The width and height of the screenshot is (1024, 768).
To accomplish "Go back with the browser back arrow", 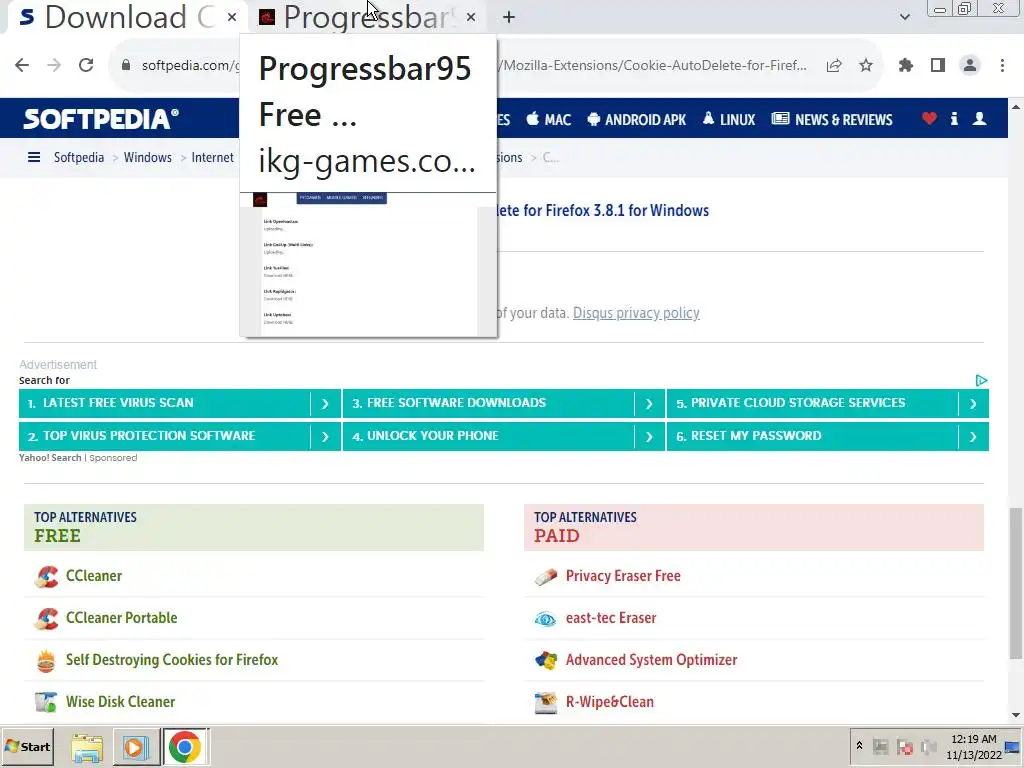I will pos(22,65).
